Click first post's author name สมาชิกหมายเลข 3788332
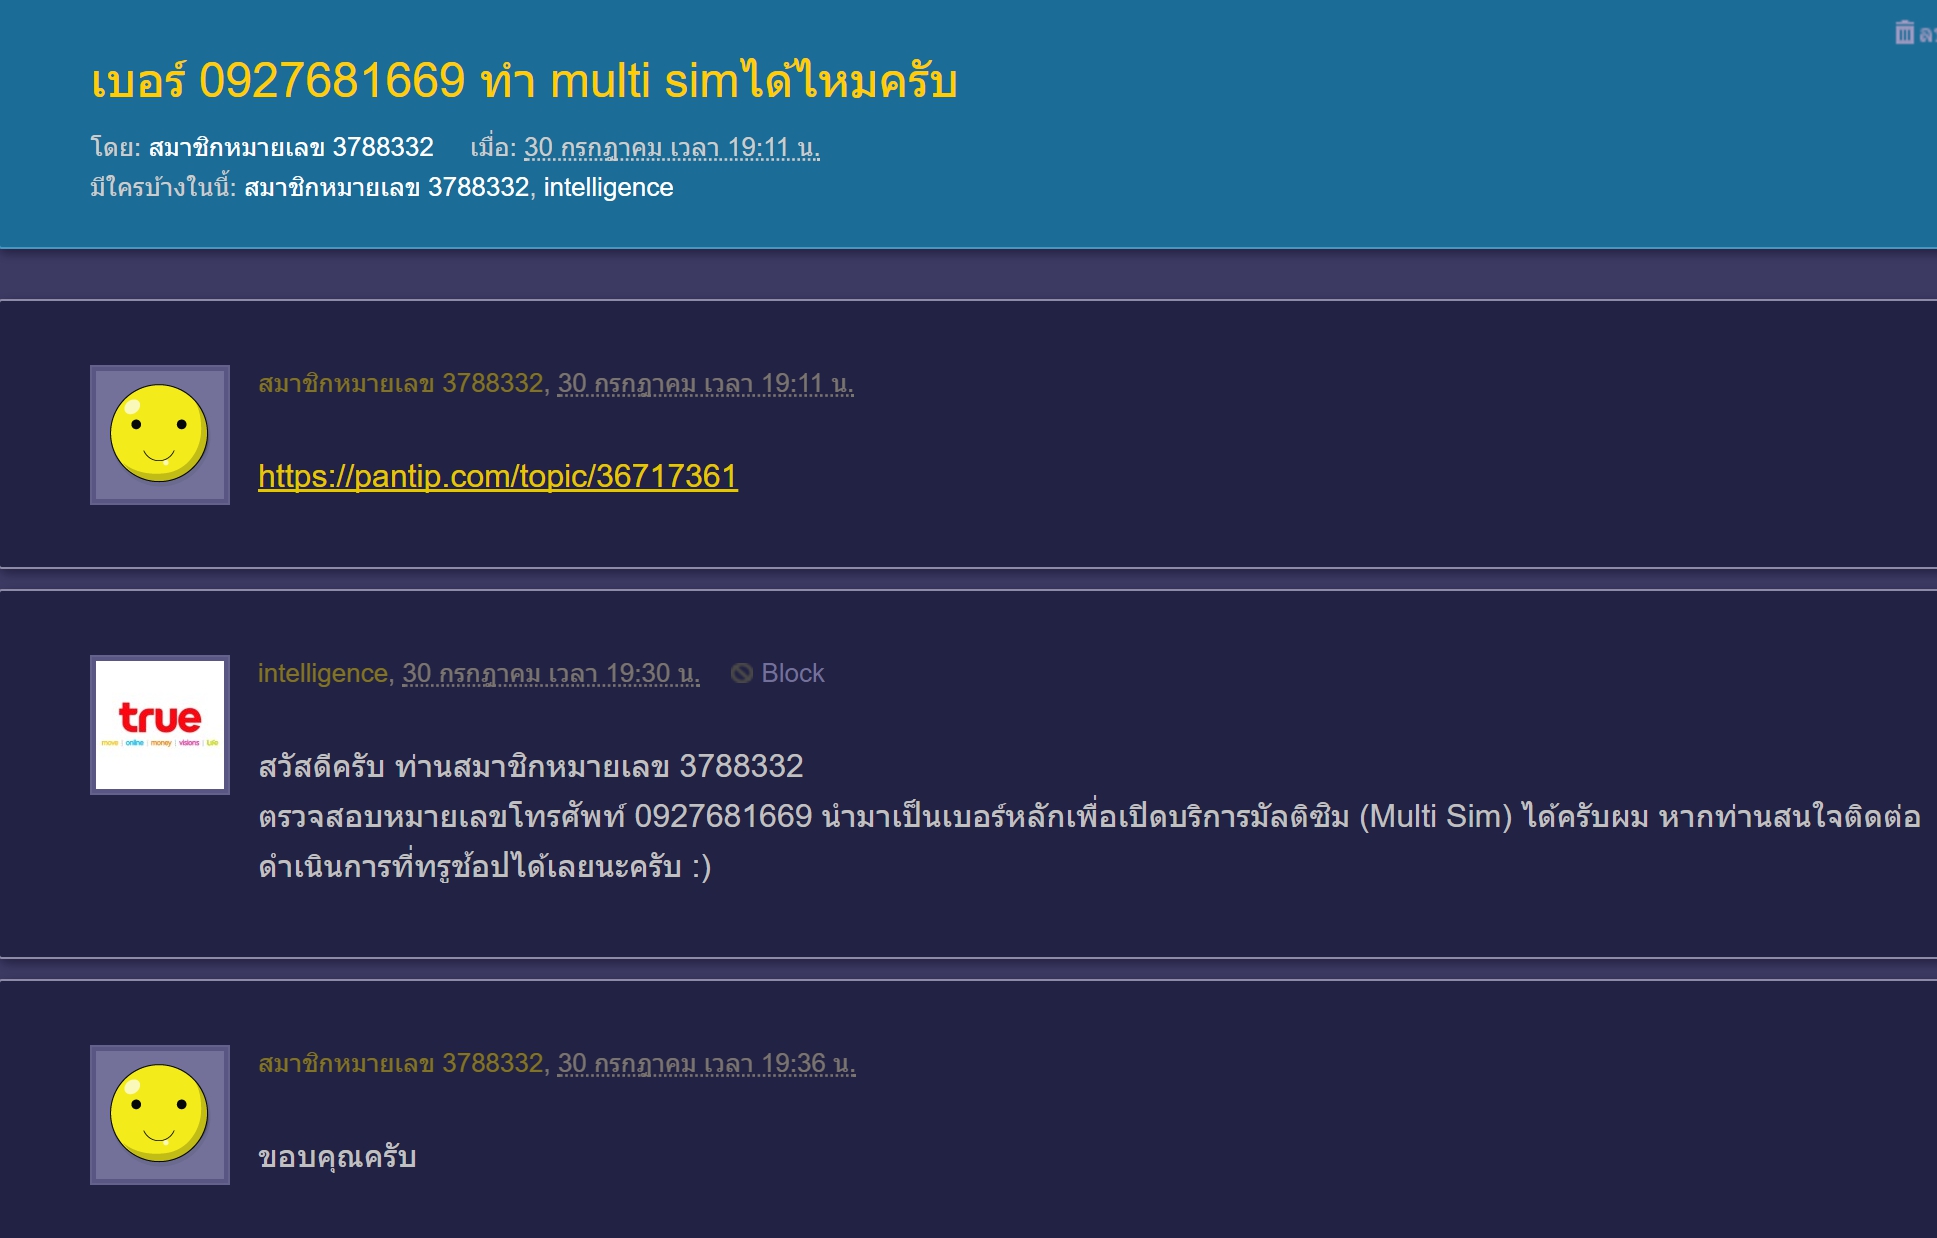 point(400,384)
